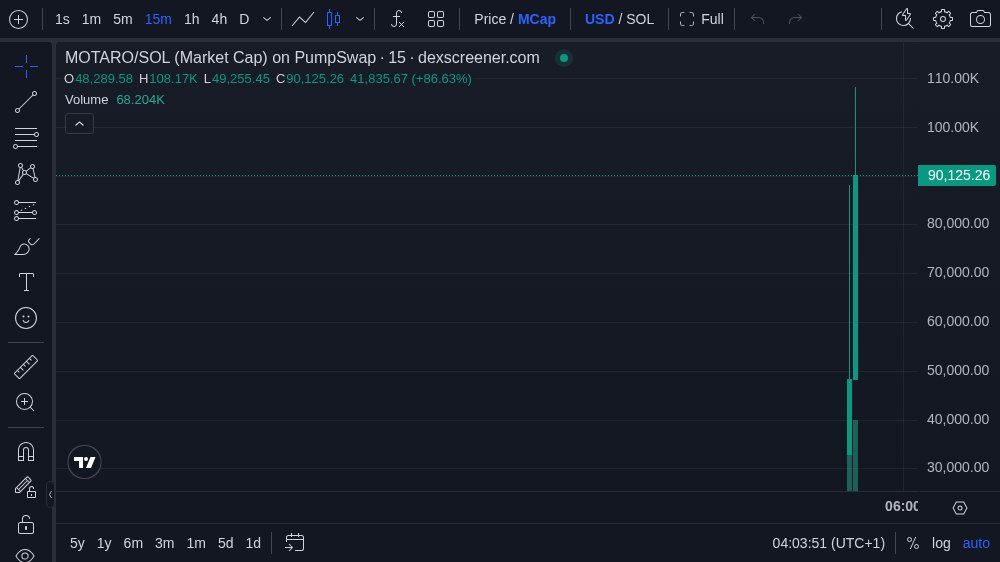Hide all drawings with eye icon
1000x562 pixels.
click(26, 554)
